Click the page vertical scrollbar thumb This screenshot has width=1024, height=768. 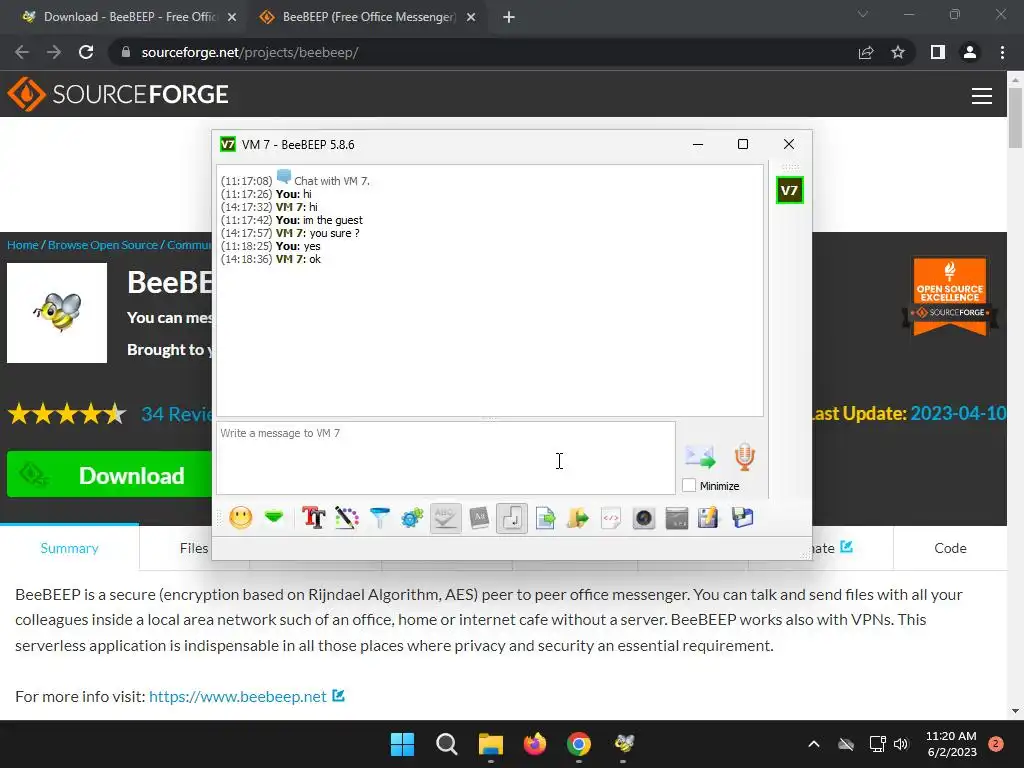tap(1015, 118)
